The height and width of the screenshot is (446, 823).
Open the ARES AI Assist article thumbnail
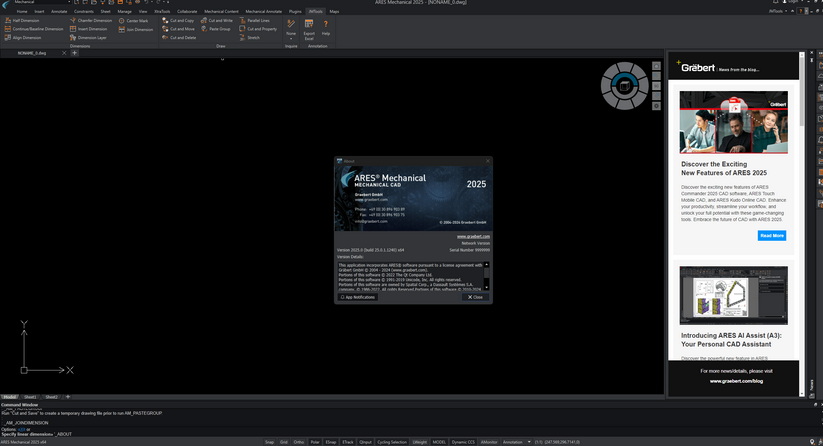click(x=733, y=295)
